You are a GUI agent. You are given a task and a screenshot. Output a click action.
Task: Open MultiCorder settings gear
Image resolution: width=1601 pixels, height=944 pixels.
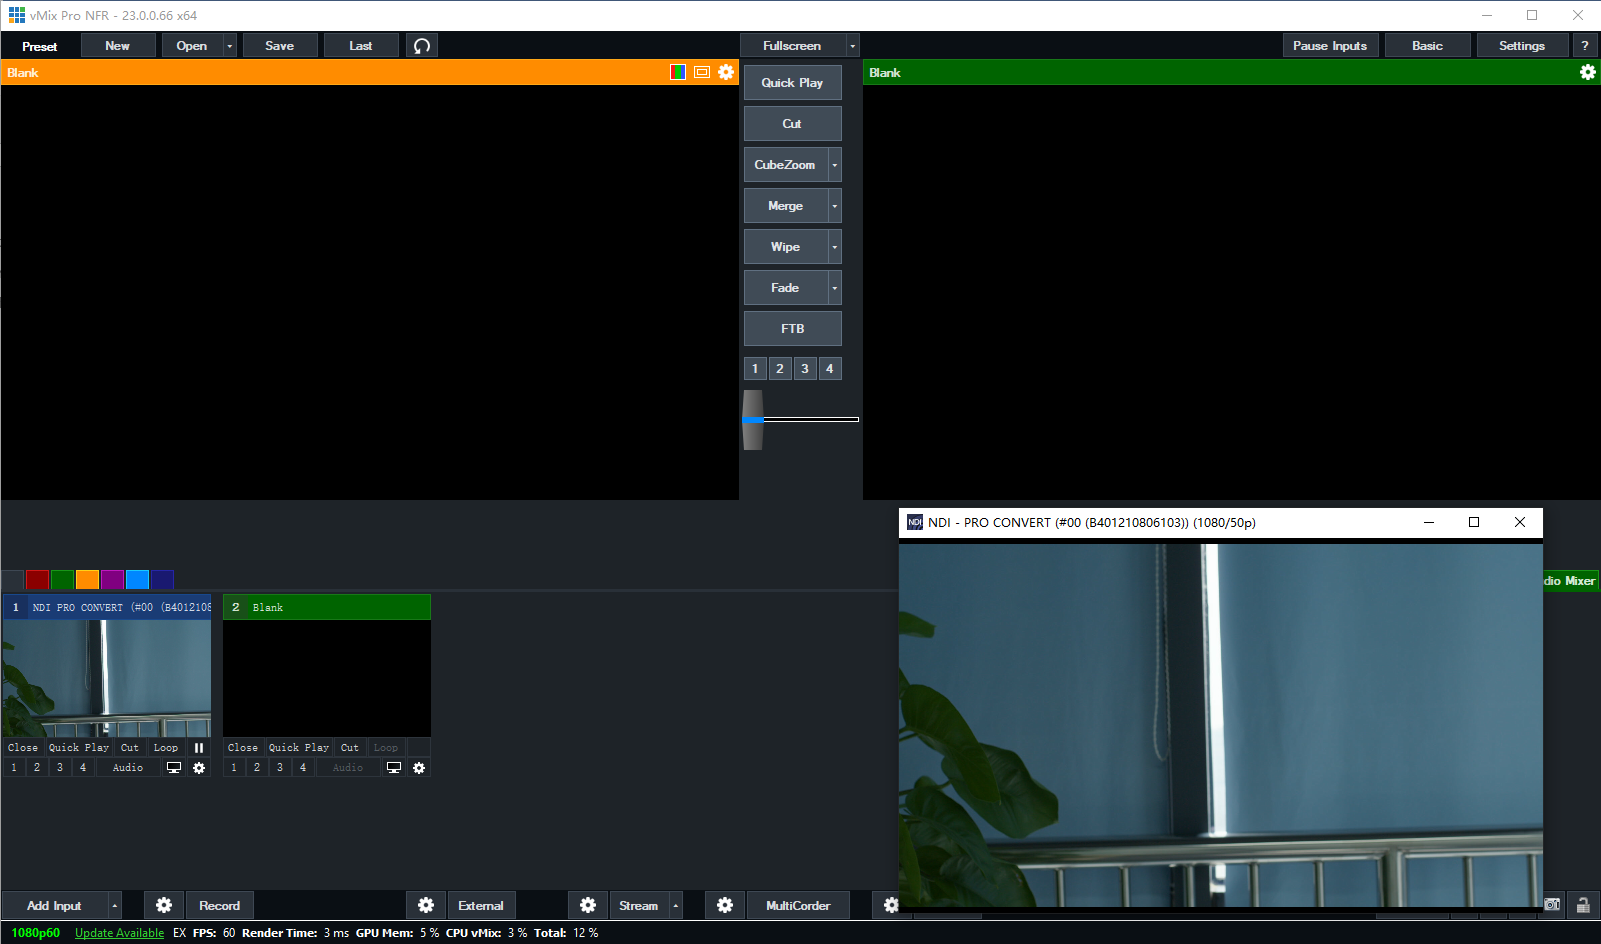[x=725, y=905]
